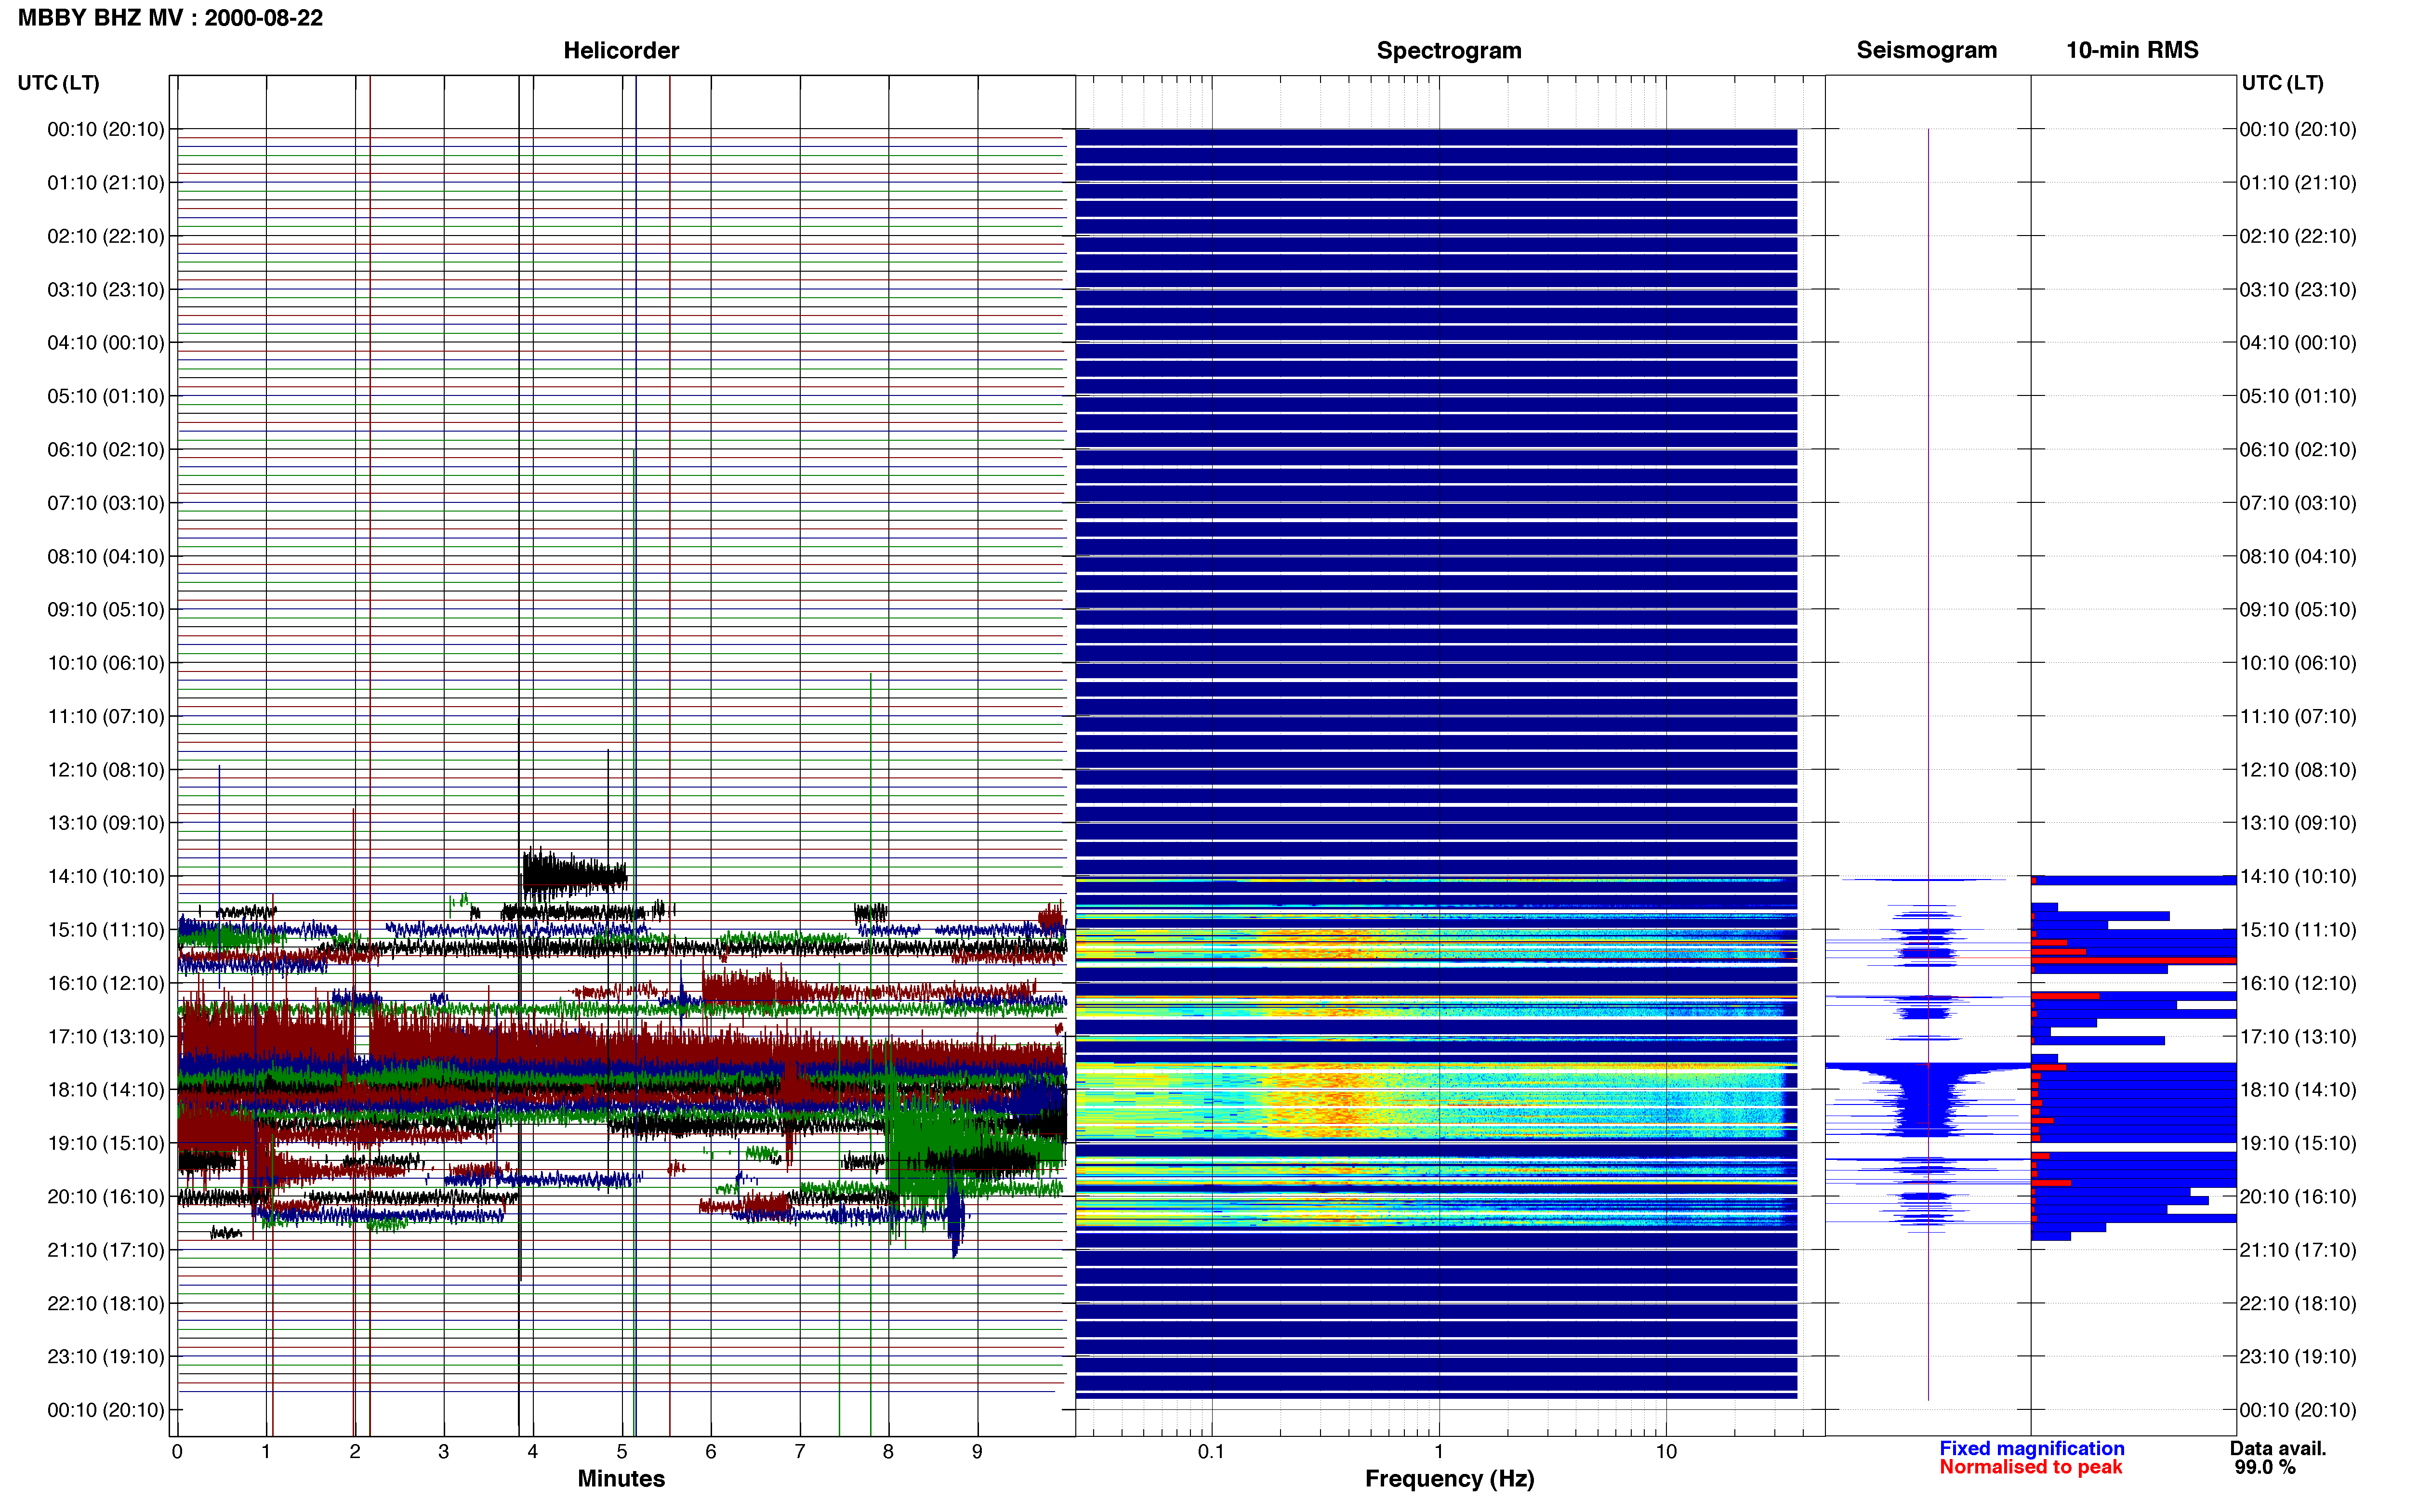Click minute tick label 9 on helicorder

click(977, 1452)
